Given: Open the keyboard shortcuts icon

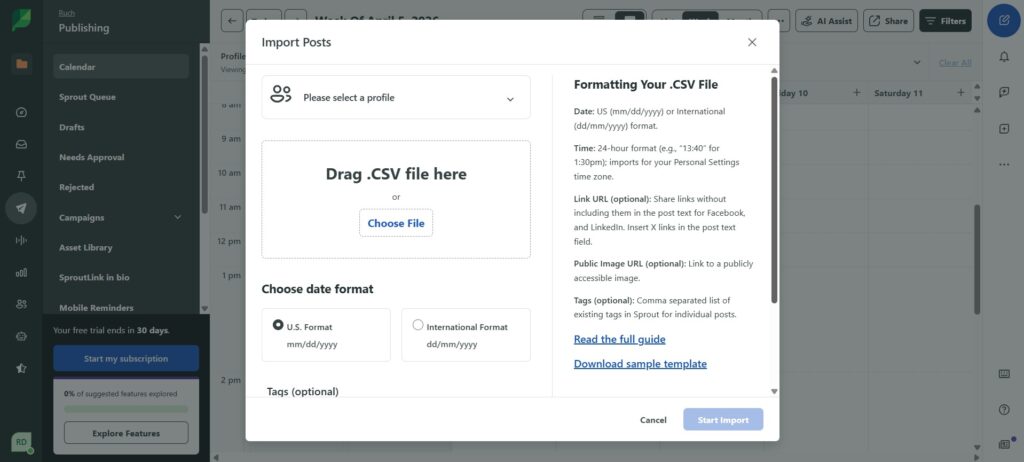Looking at the screenshot, I should pos(1004,374).
